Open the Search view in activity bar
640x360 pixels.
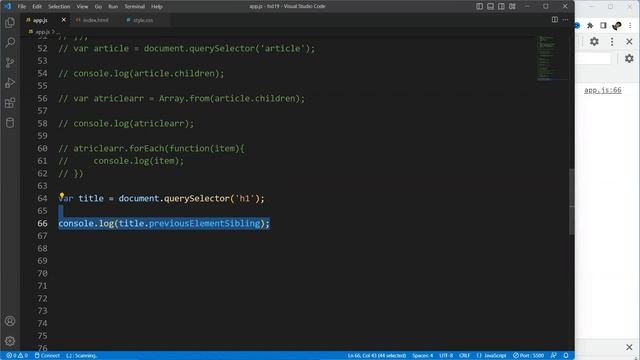[x=10, y=42]
